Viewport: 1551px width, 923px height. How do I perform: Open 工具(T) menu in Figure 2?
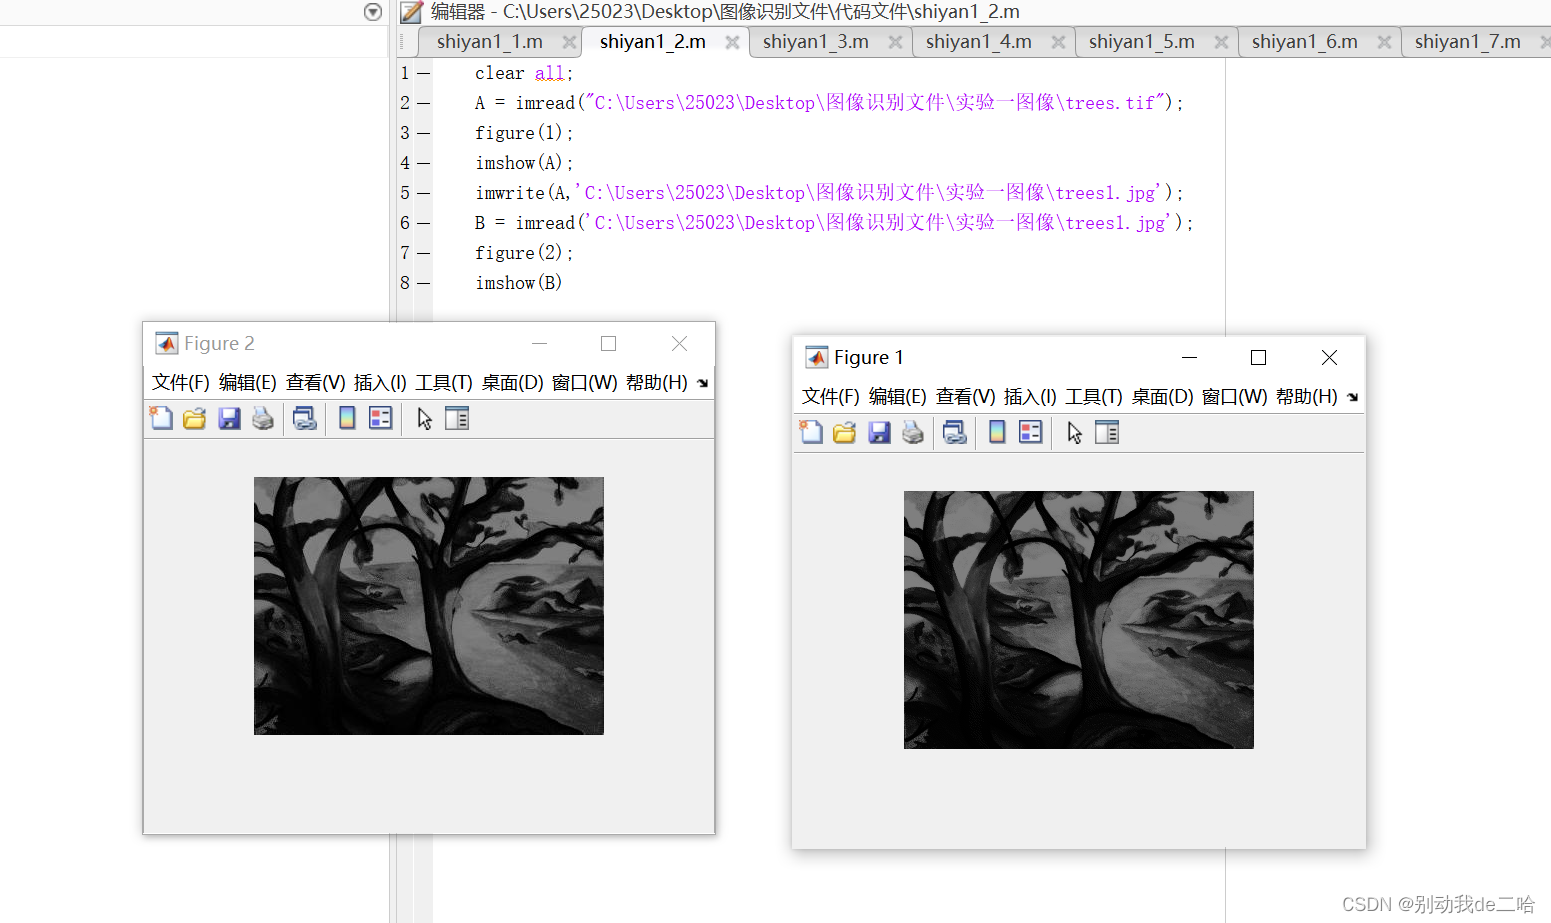click(444, 383)
